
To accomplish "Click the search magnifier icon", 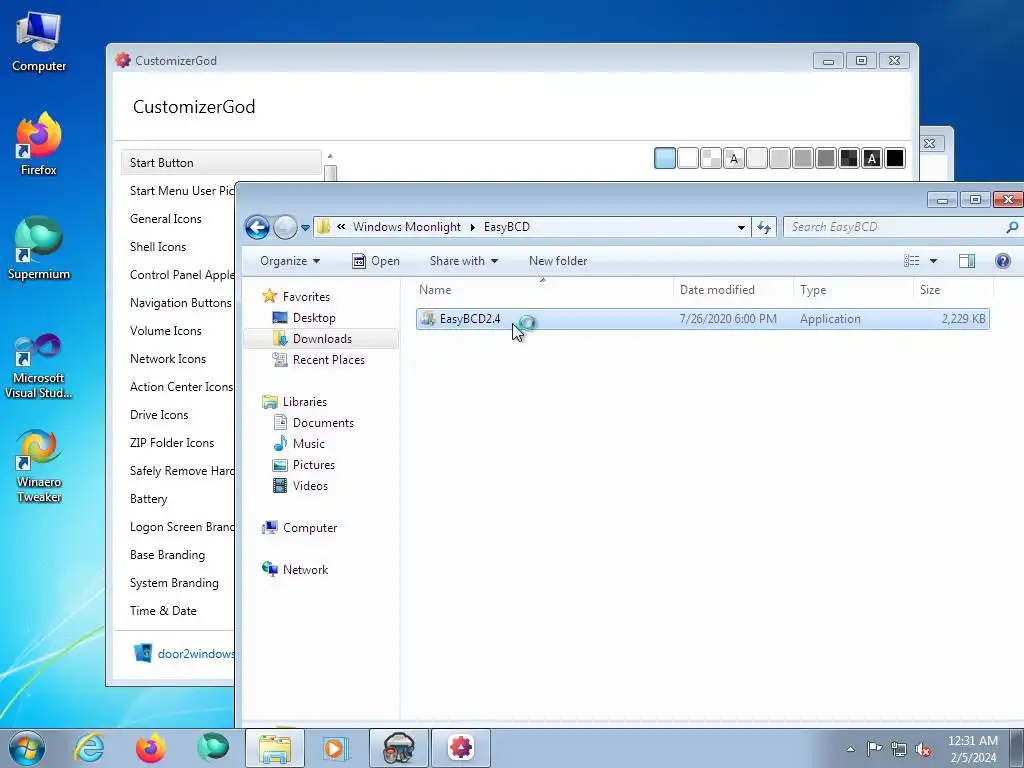I will click(x=1012, y=227).
